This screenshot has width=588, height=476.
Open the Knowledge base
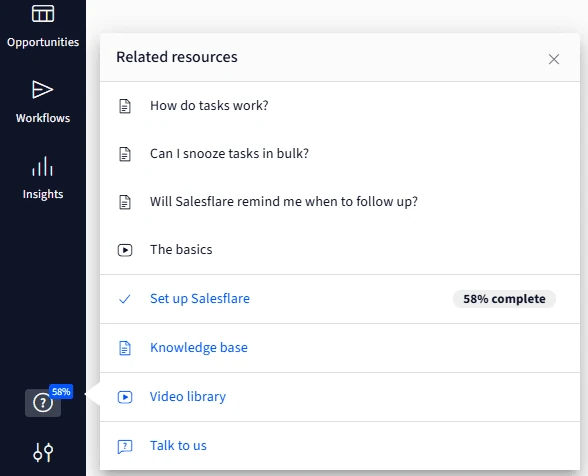(199, 348)
